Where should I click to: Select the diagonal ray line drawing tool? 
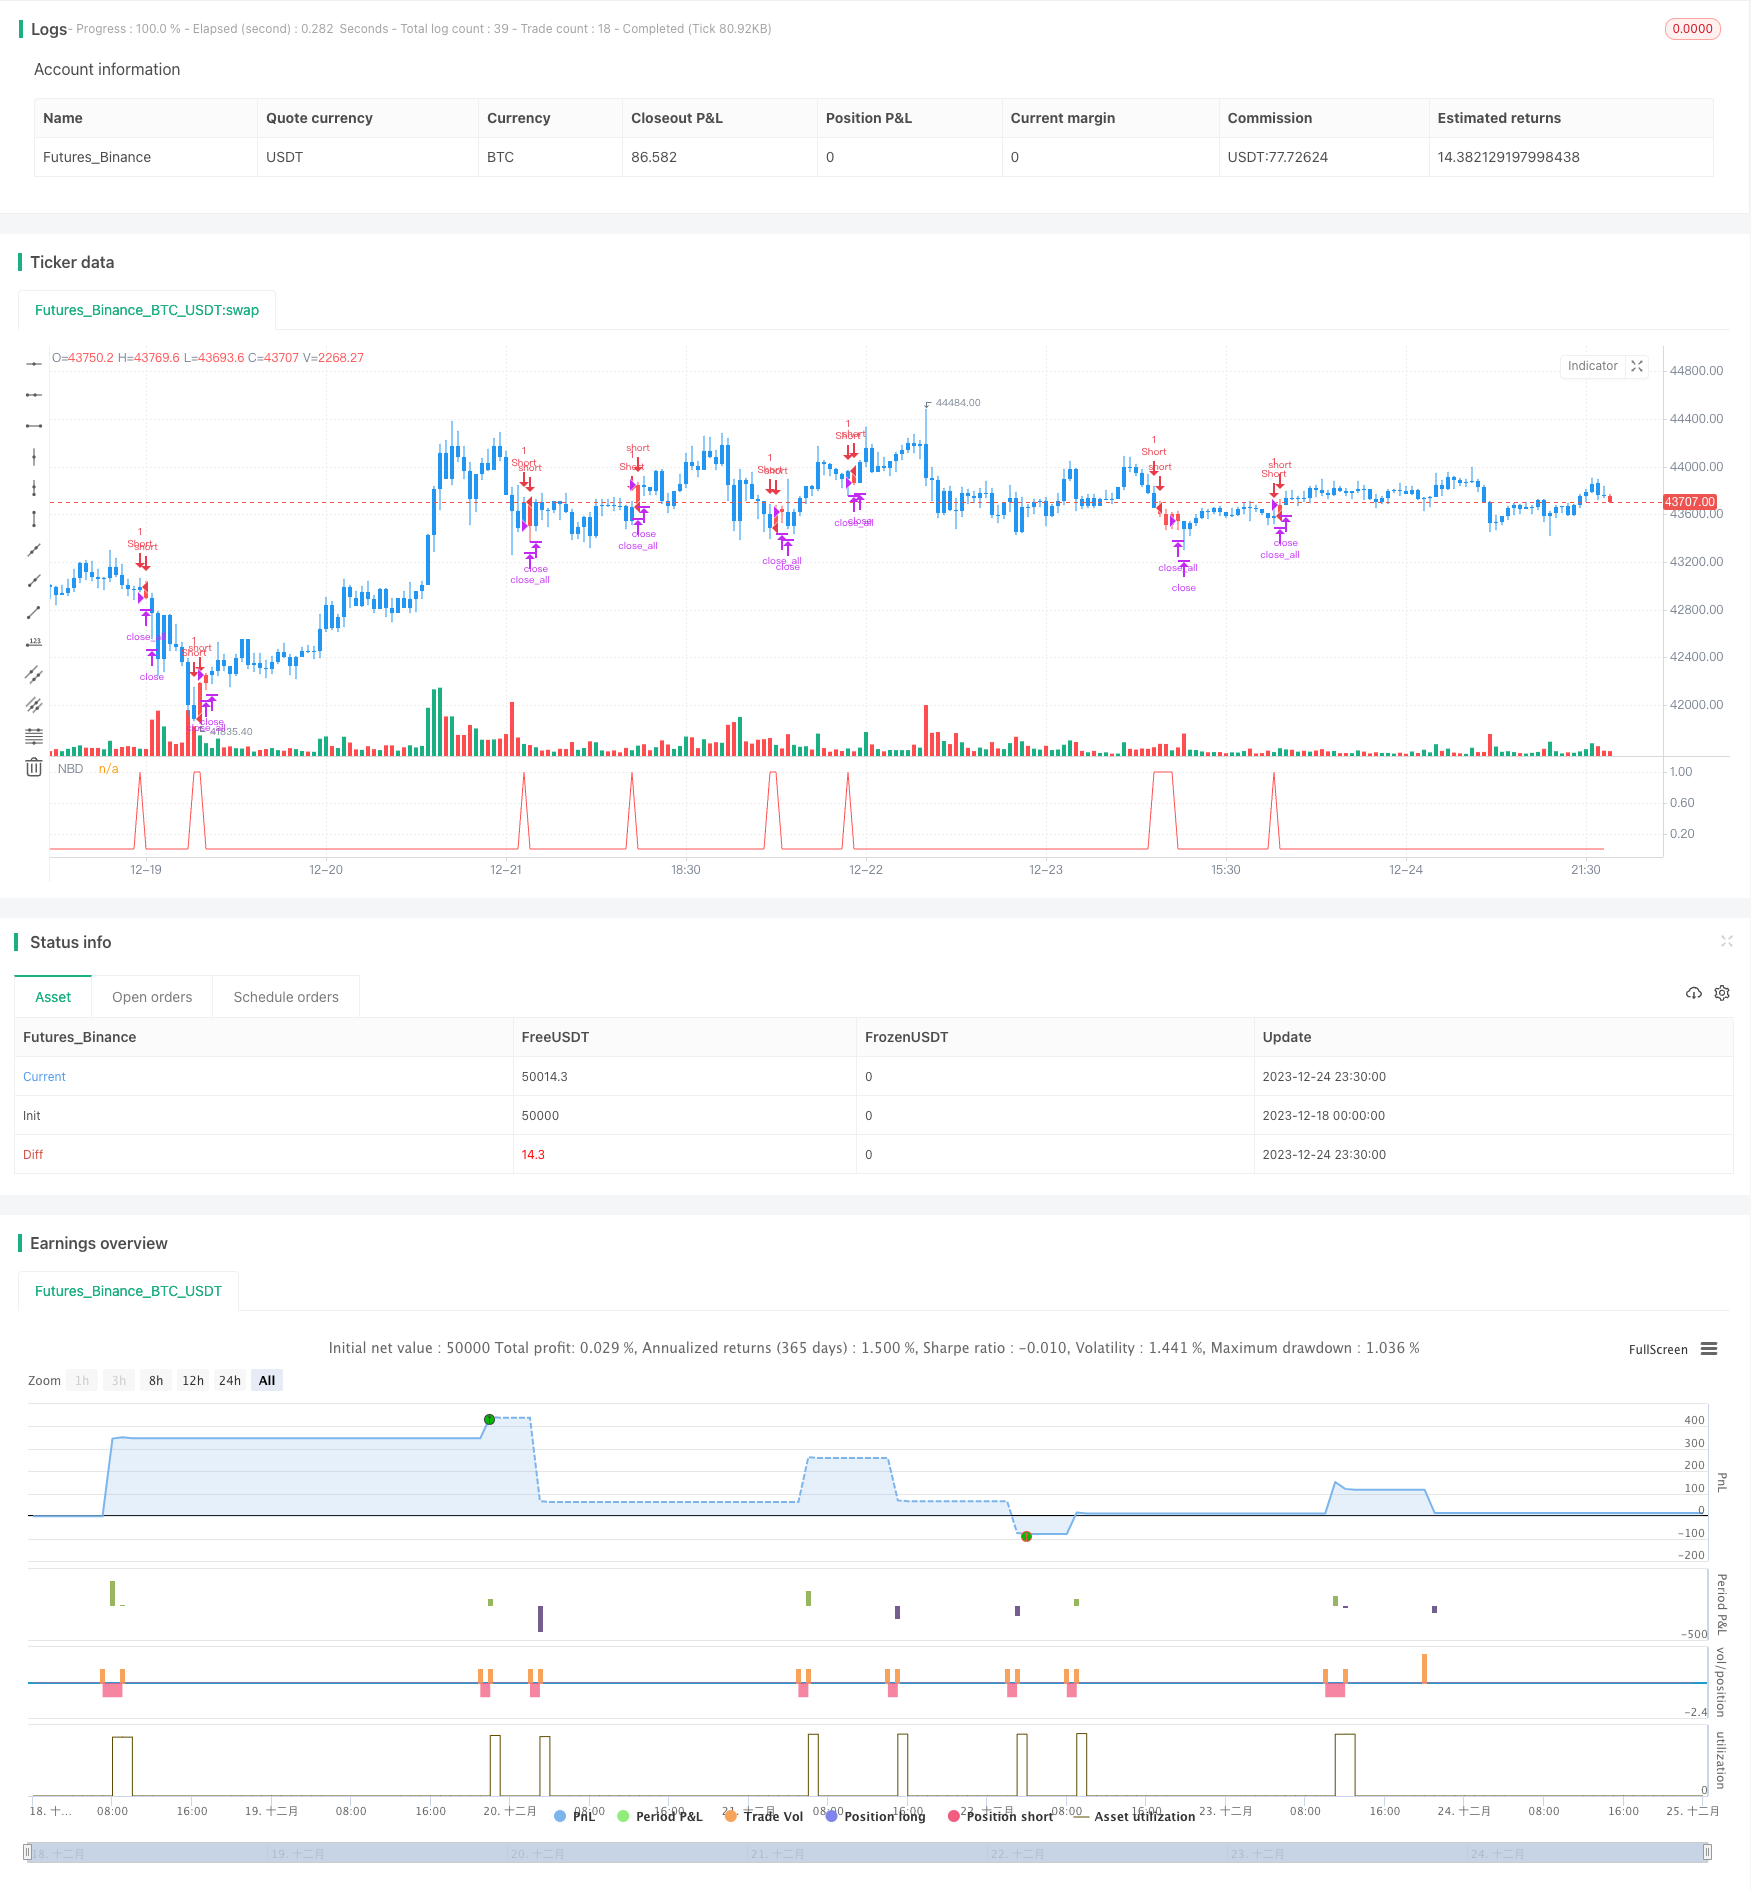click(x=34, y=581)
